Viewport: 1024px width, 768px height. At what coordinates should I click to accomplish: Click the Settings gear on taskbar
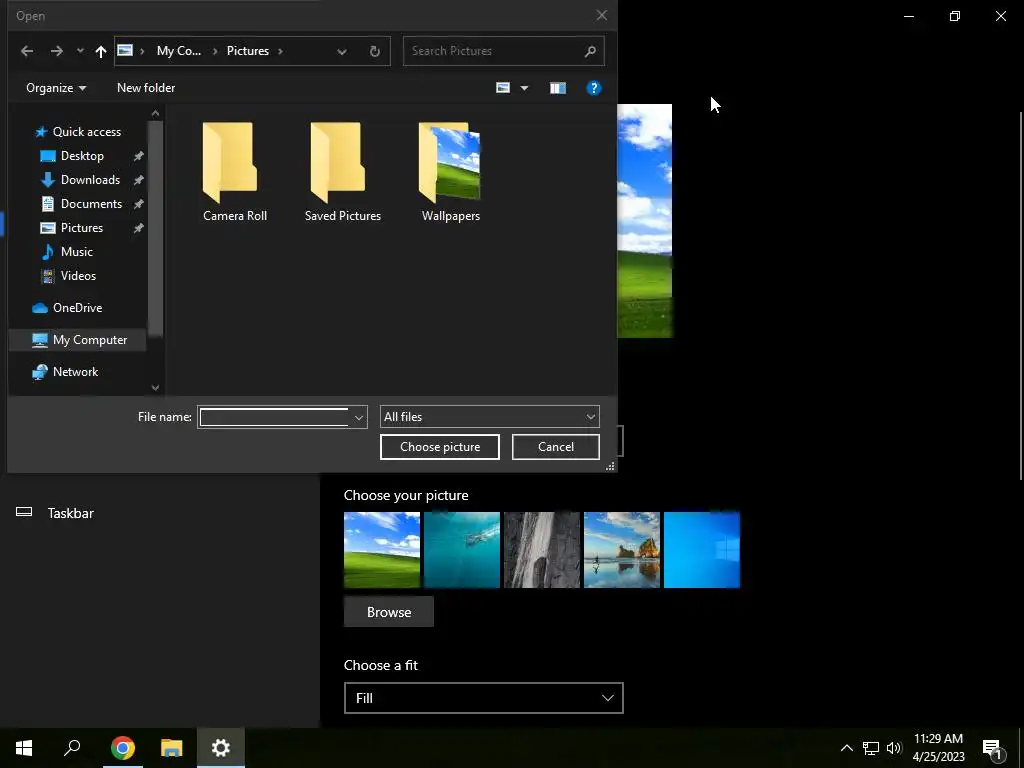[221, 748]
